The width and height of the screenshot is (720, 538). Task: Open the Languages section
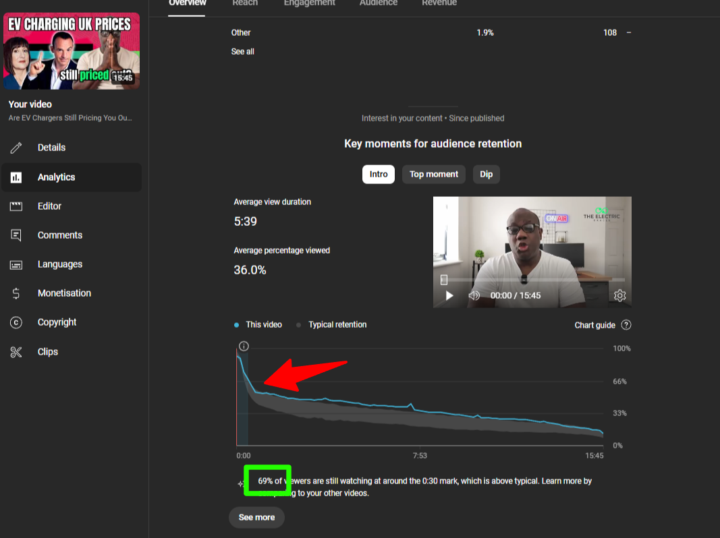[71, 265]
